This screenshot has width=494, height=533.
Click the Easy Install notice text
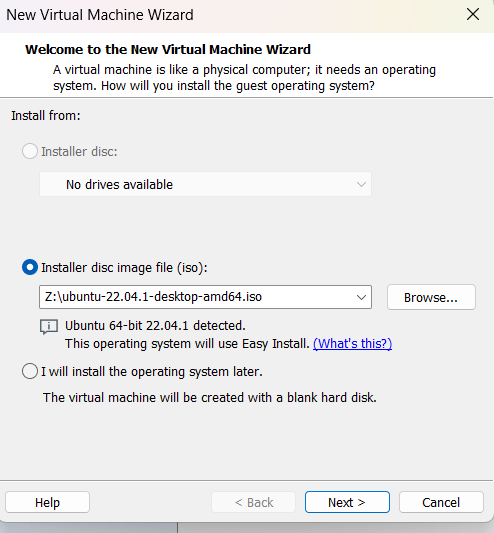[x=187, y=344]
